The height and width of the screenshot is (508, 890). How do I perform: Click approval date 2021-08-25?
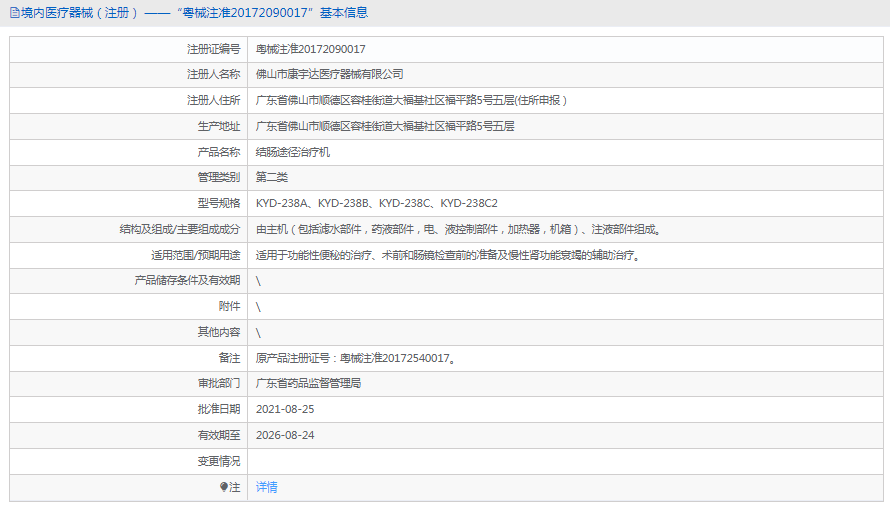(285, 409)
